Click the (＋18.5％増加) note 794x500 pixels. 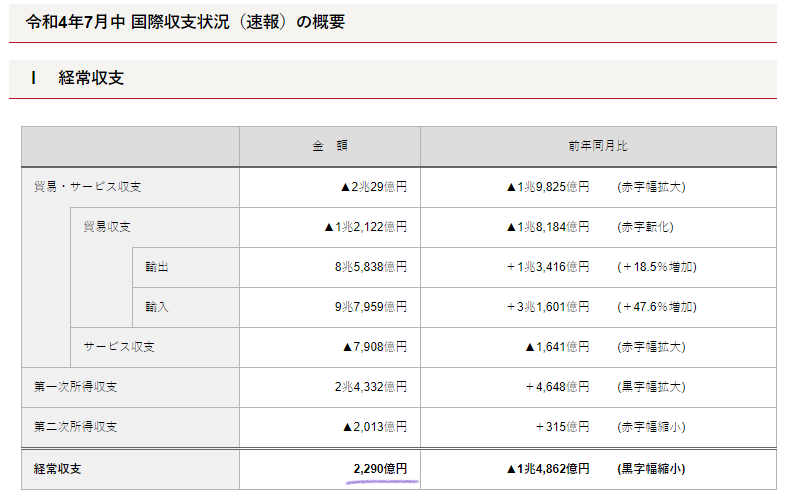point(656,267)
